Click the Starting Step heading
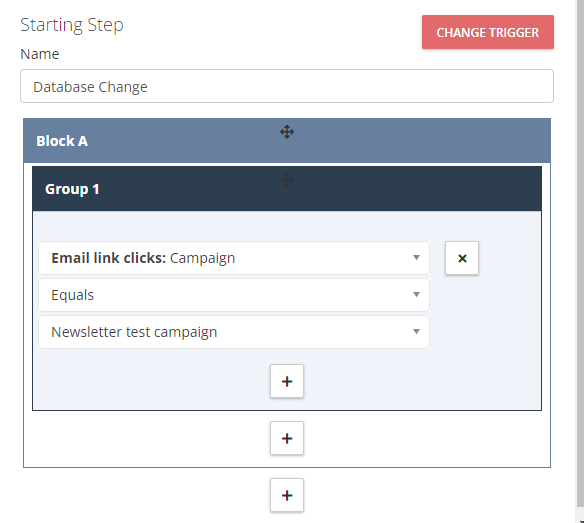Screen dimensions: 584x523 pyautogui.click(x=72, y=25)
